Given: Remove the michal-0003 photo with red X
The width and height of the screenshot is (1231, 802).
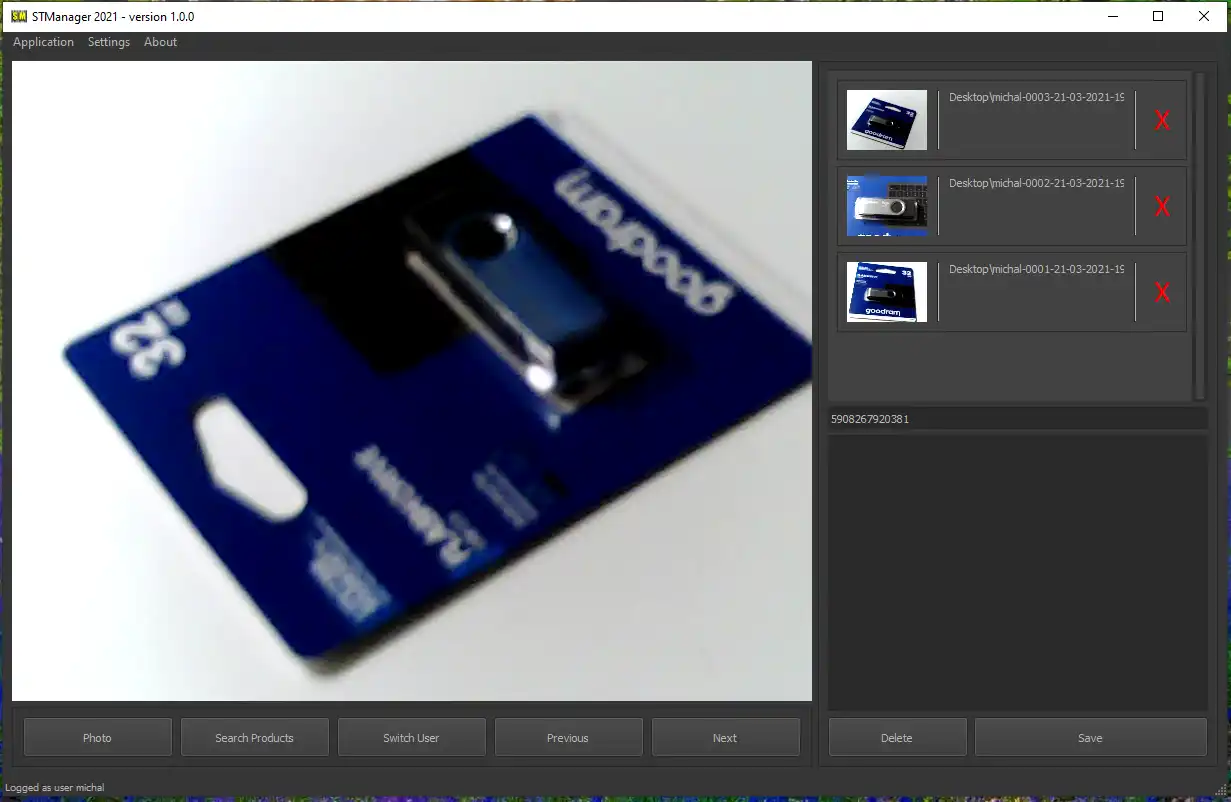Looking at the screenshot, I should [1162, 121].
